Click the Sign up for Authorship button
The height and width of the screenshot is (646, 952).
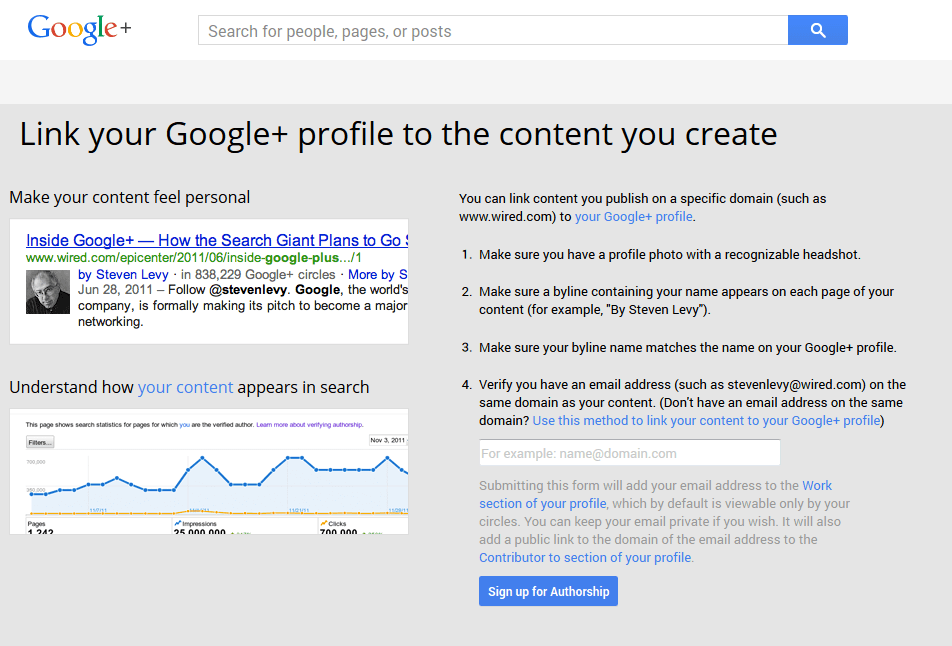pyautogui.click(x=548, y=591)
